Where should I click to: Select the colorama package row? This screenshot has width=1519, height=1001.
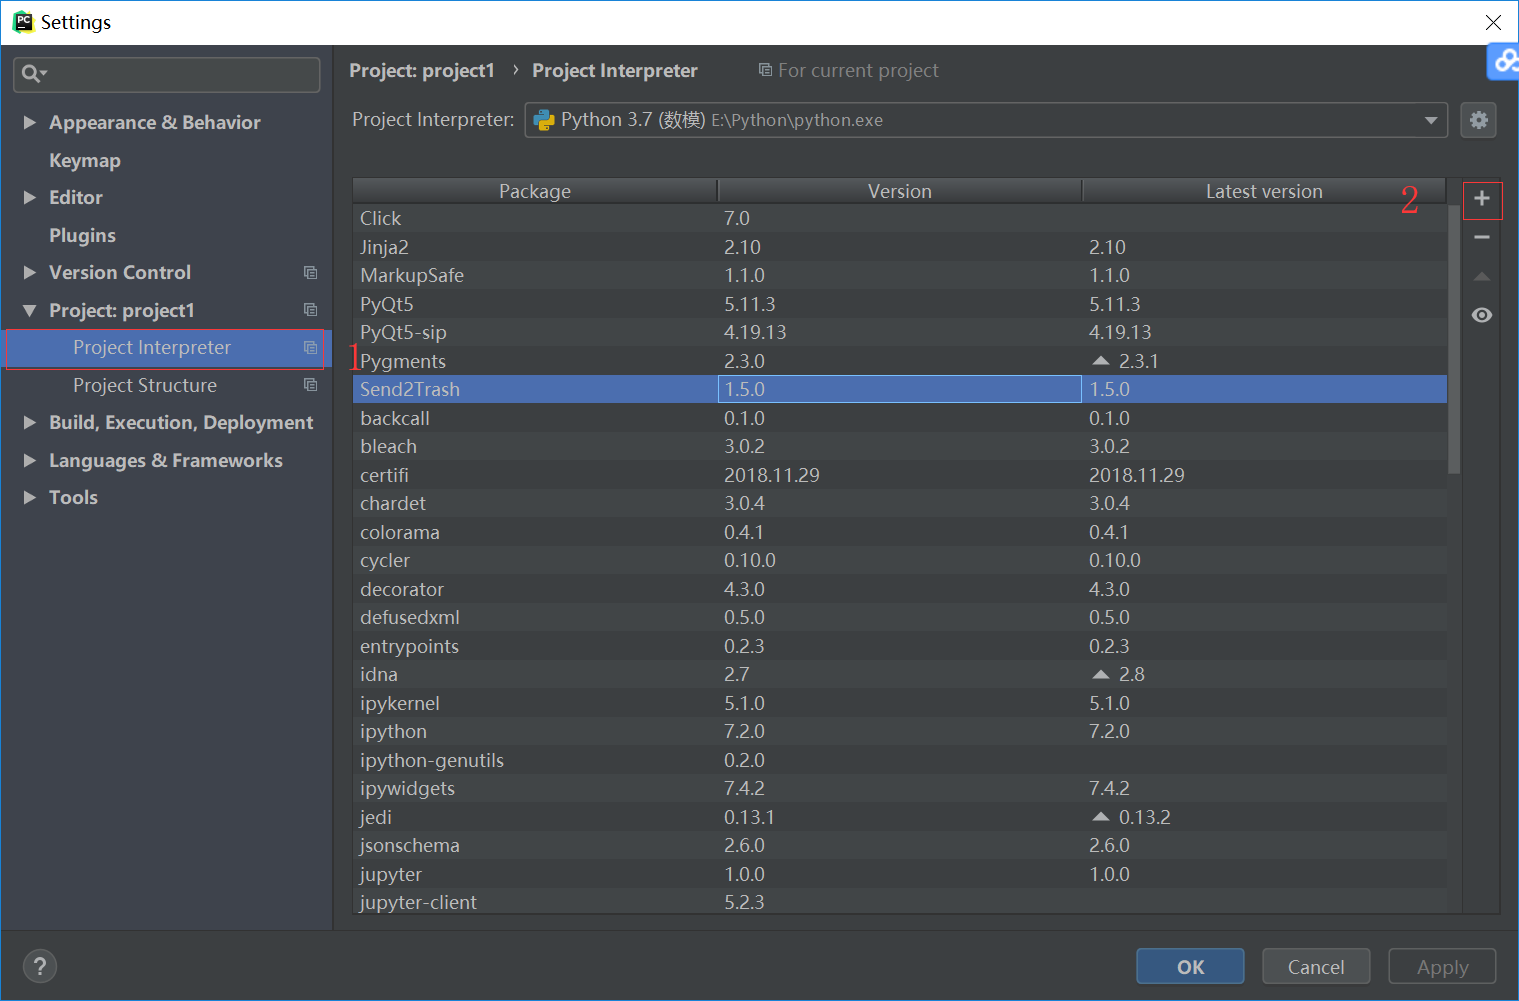(900, 532)
